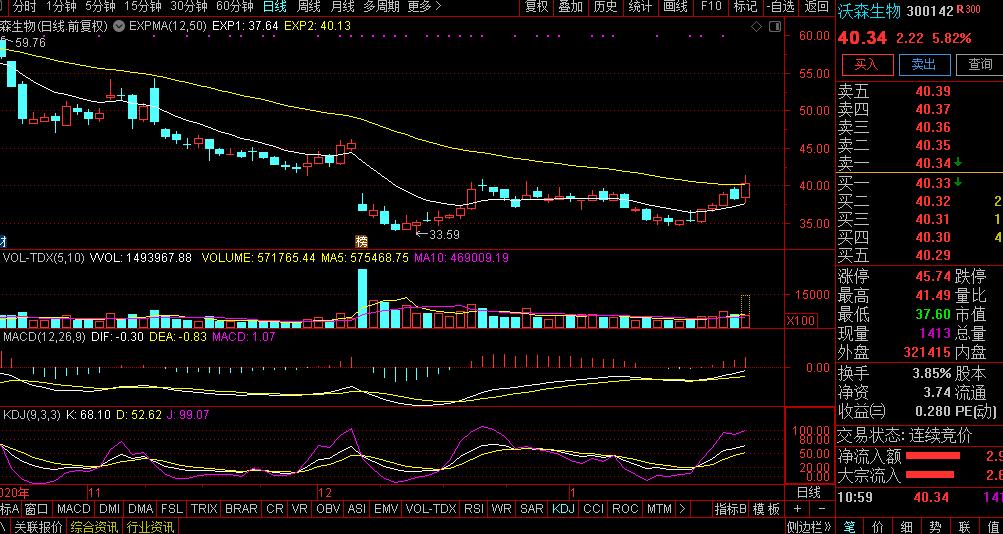The image size is (1003, 534).
Task: Select the 60分钟 period
Action: 235,7
